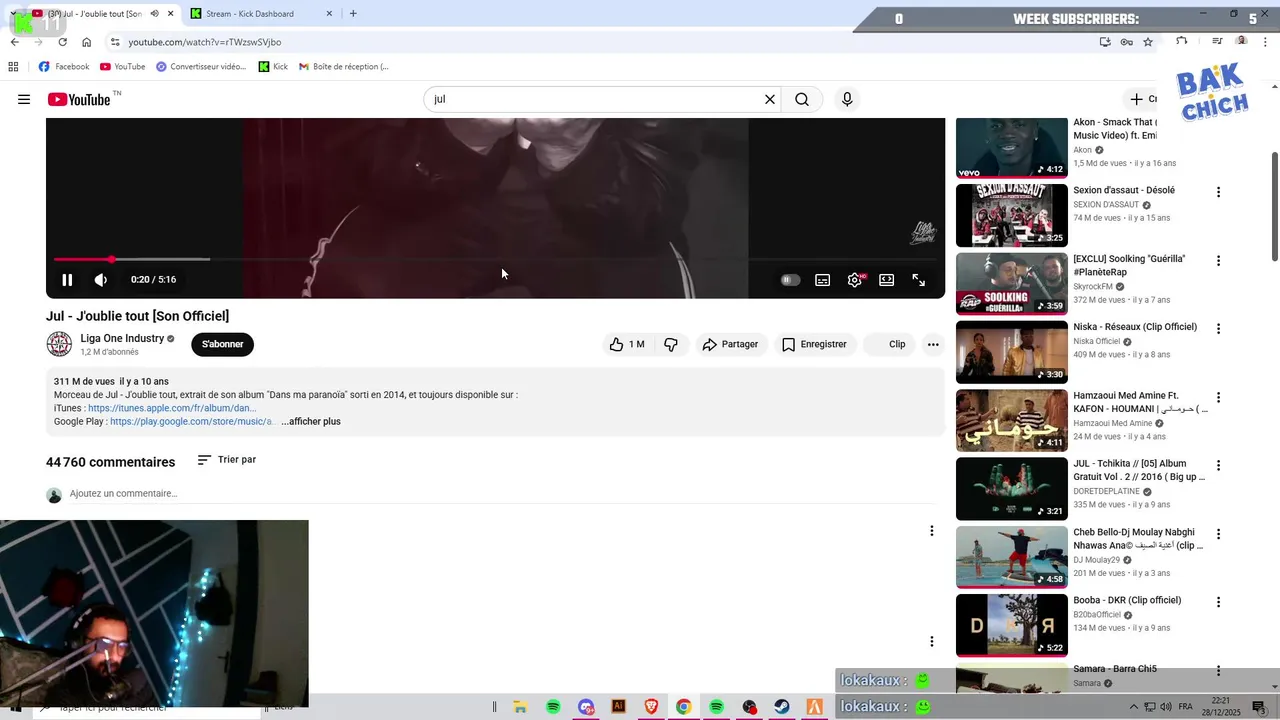Open Soolking Guérilla video thumbnail
This screenshot has width=1280, height=720.
click(x=1012, y=284)
